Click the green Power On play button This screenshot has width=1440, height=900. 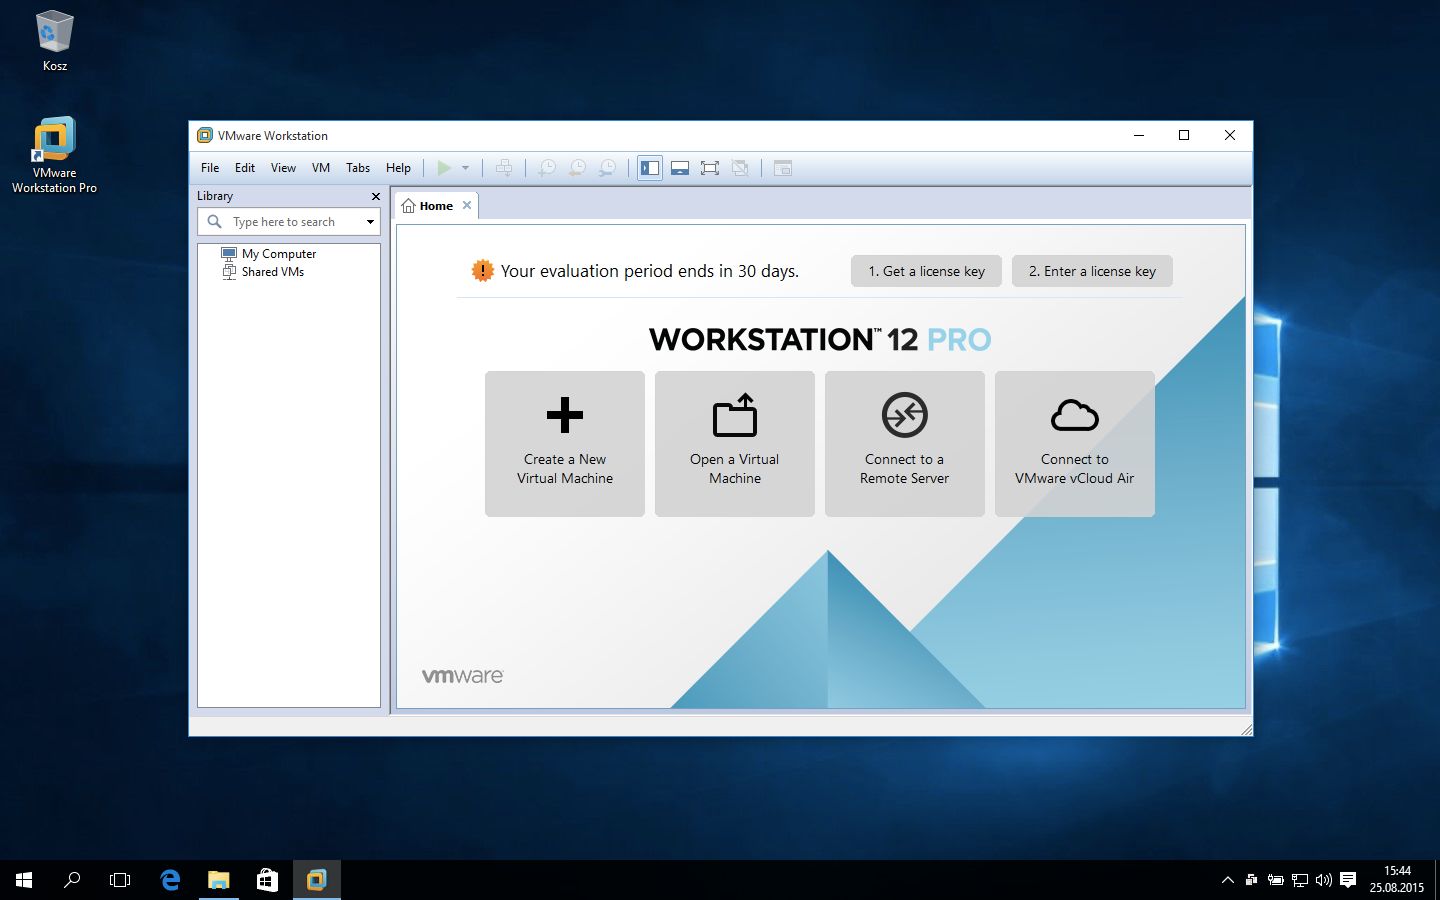(444, 168)
